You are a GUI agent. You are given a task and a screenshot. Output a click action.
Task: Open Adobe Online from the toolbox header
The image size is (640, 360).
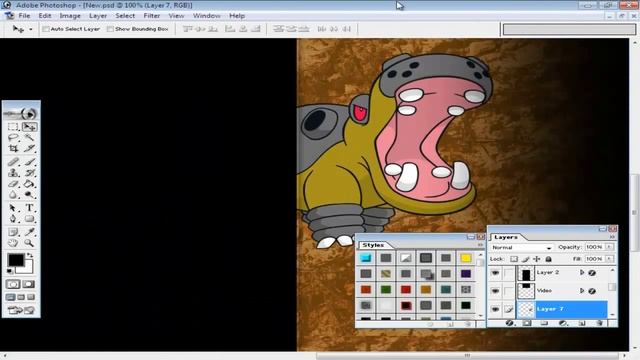[x=21, y=113]
